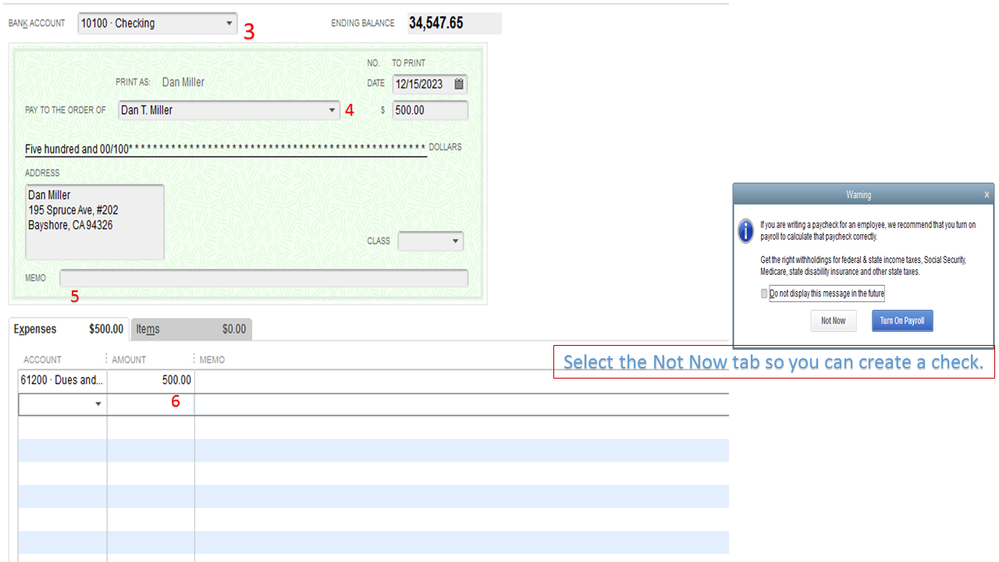Click the Not Now button in Warning dialog

(833, 321)
